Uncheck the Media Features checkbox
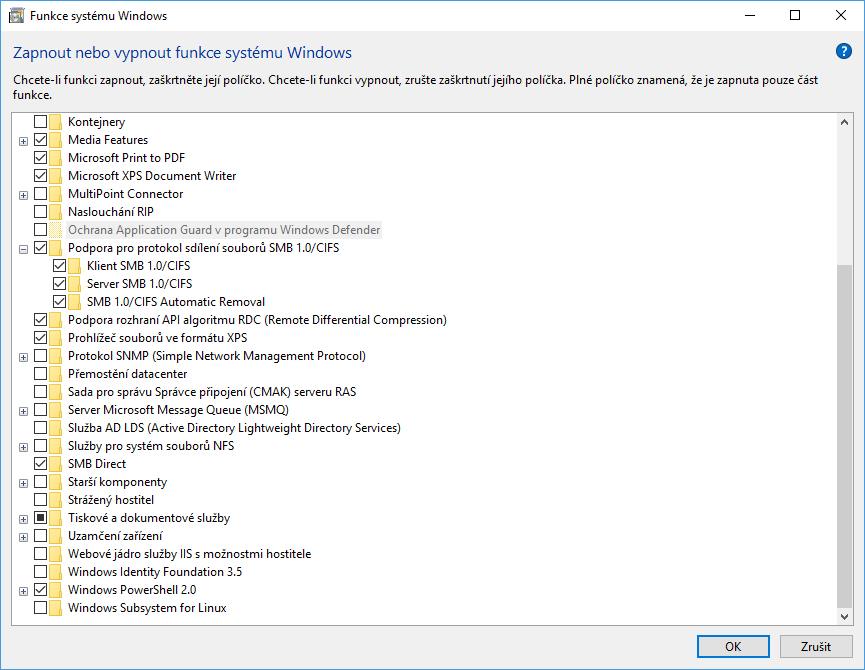 (x=40, y=140)
